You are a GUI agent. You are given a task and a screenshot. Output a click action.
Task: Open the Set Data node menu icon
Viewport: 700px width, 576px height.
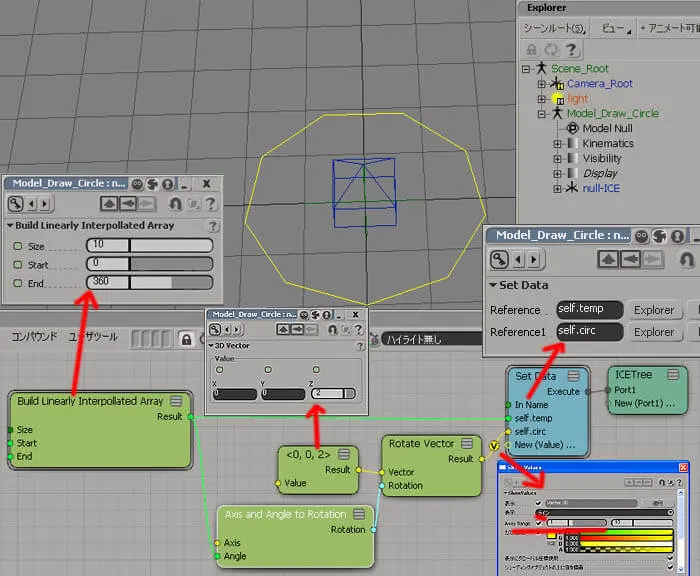click(574, 376)
